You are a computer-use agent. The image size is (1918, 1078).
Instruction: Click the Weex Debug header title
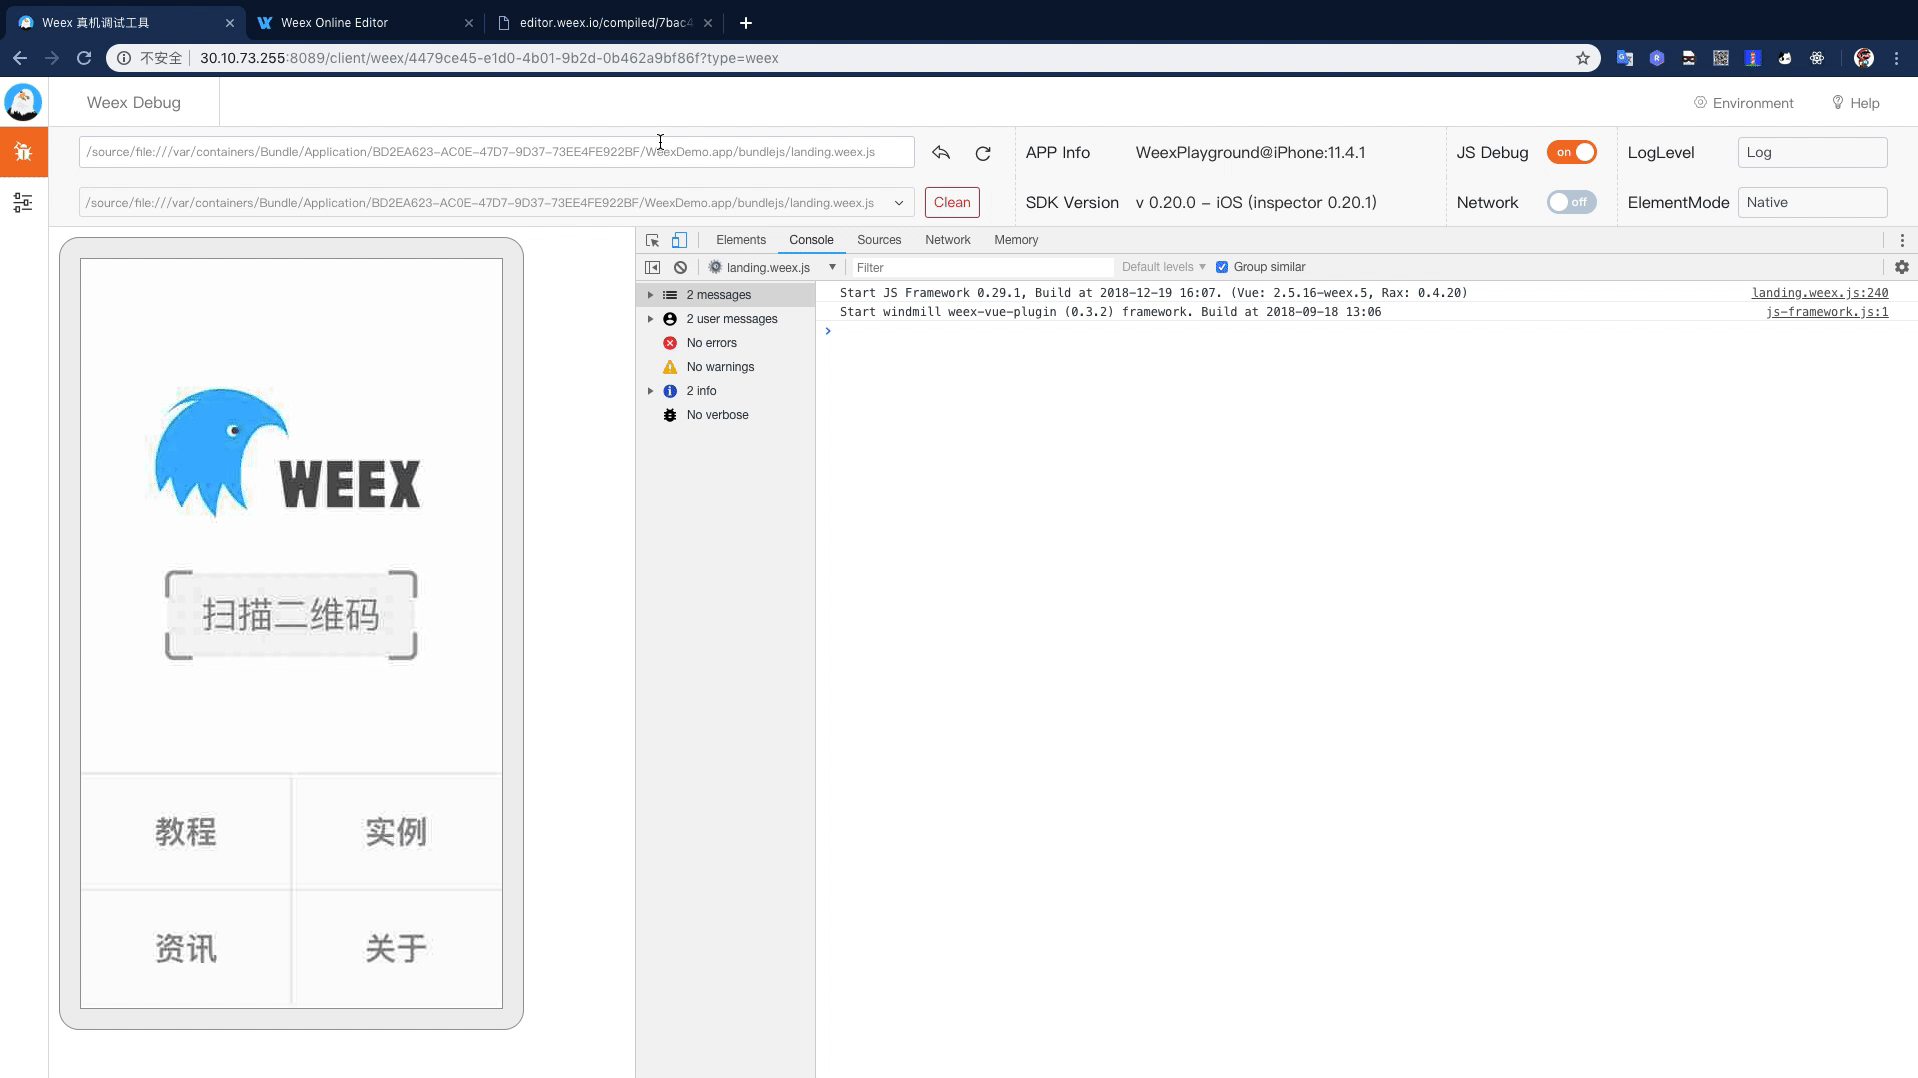pos(133,103)
